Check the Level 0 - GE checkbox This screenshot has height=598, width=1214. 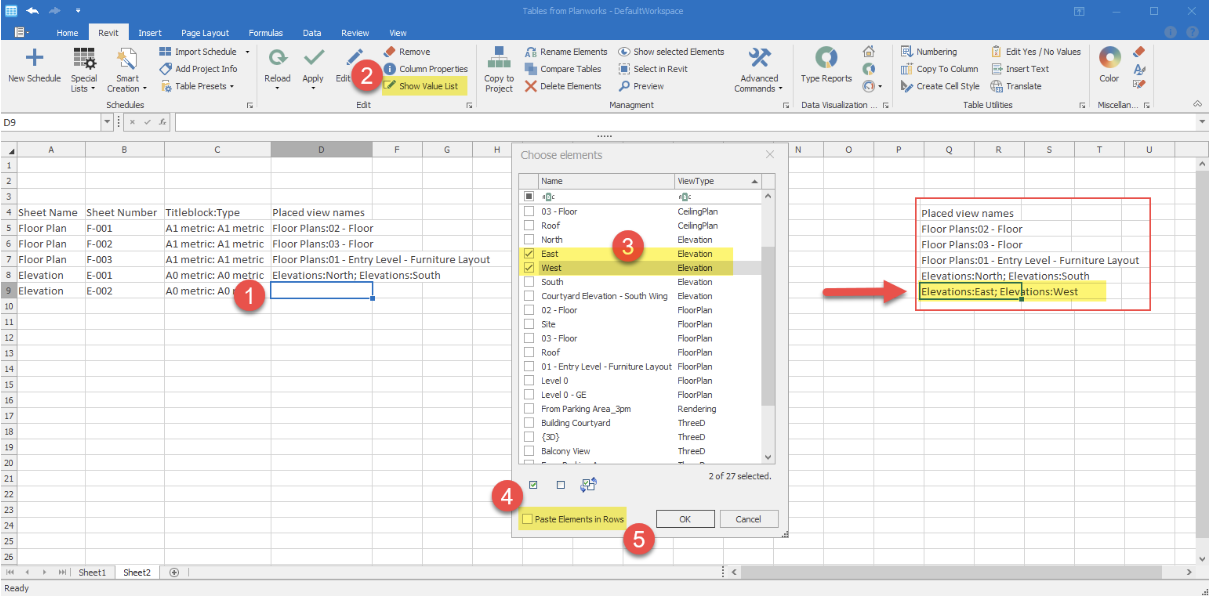[530, 395]
